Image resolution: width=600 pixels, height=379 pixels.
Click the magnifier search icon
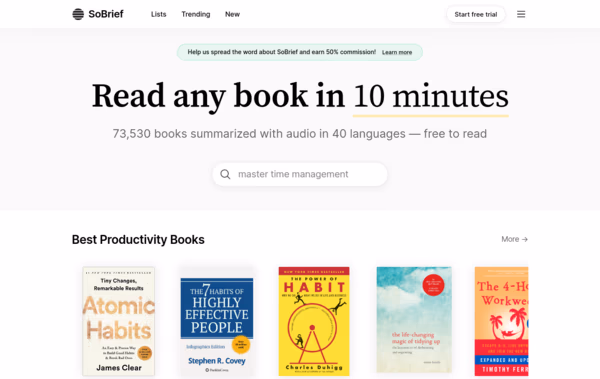[225, 174]
